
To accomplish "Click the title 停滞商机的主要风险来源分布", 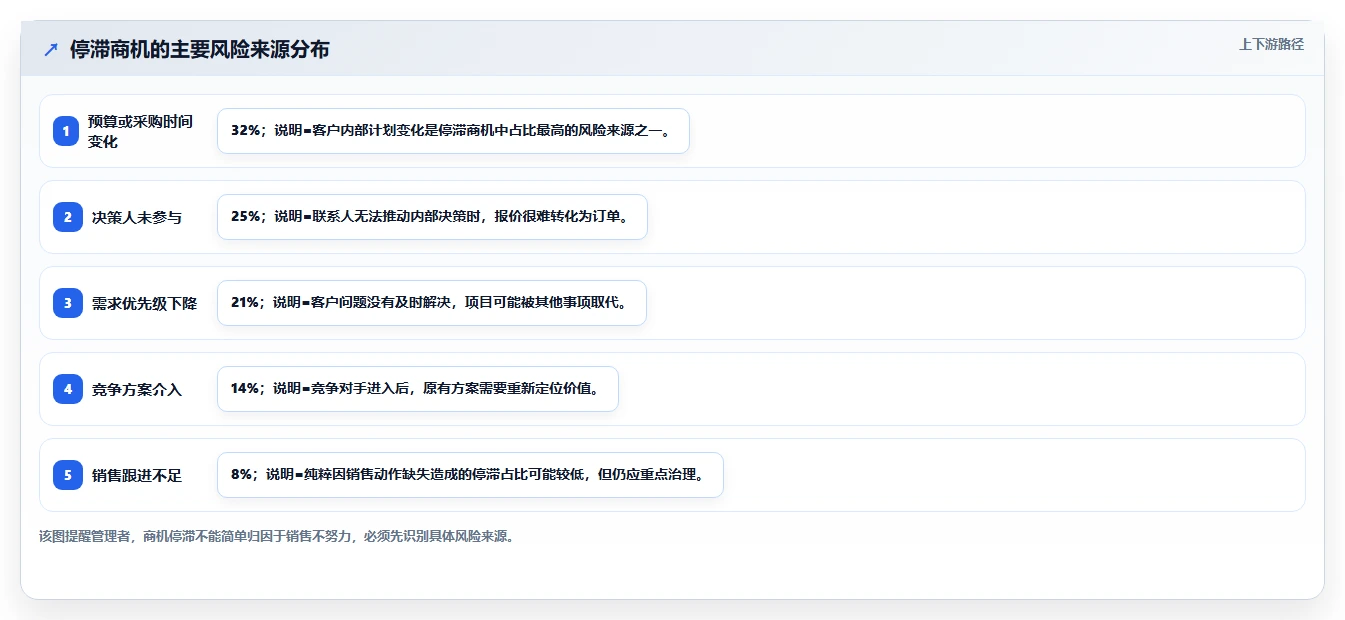I will pos(199,50).
